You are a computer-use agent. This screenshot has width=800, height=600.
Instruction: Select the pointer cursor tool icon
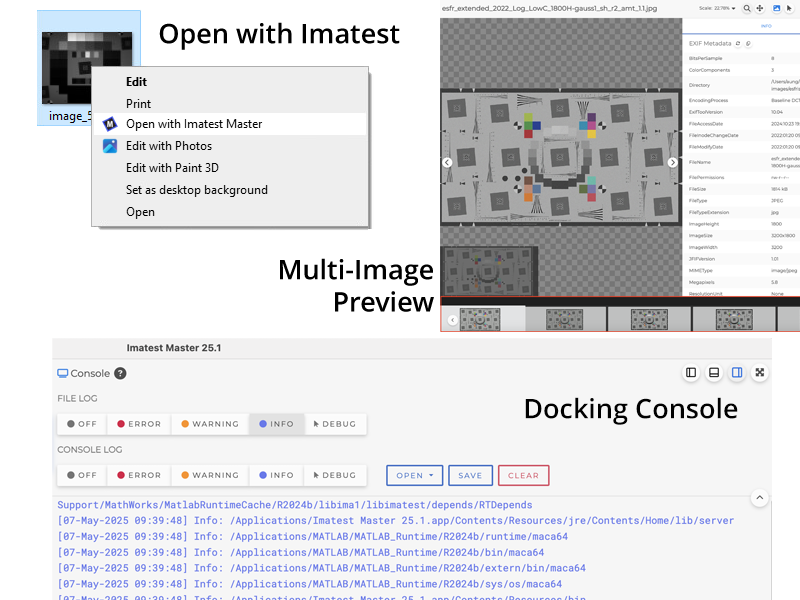789,8
